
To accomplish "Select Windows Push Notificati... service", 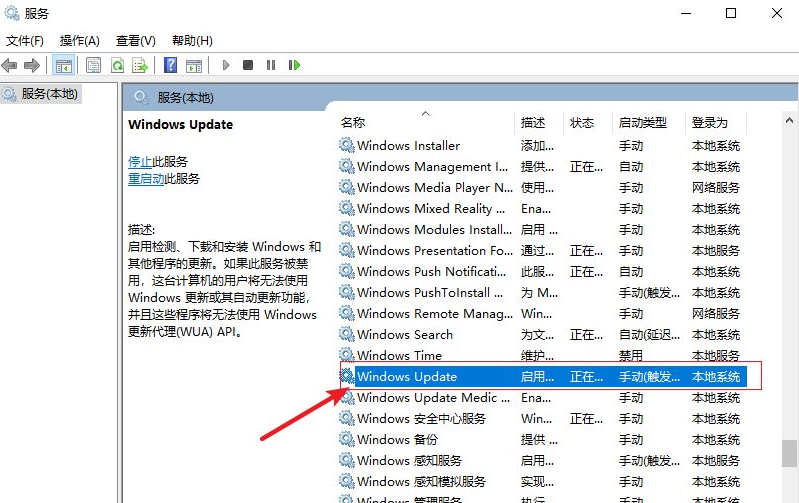I will 542,272.
